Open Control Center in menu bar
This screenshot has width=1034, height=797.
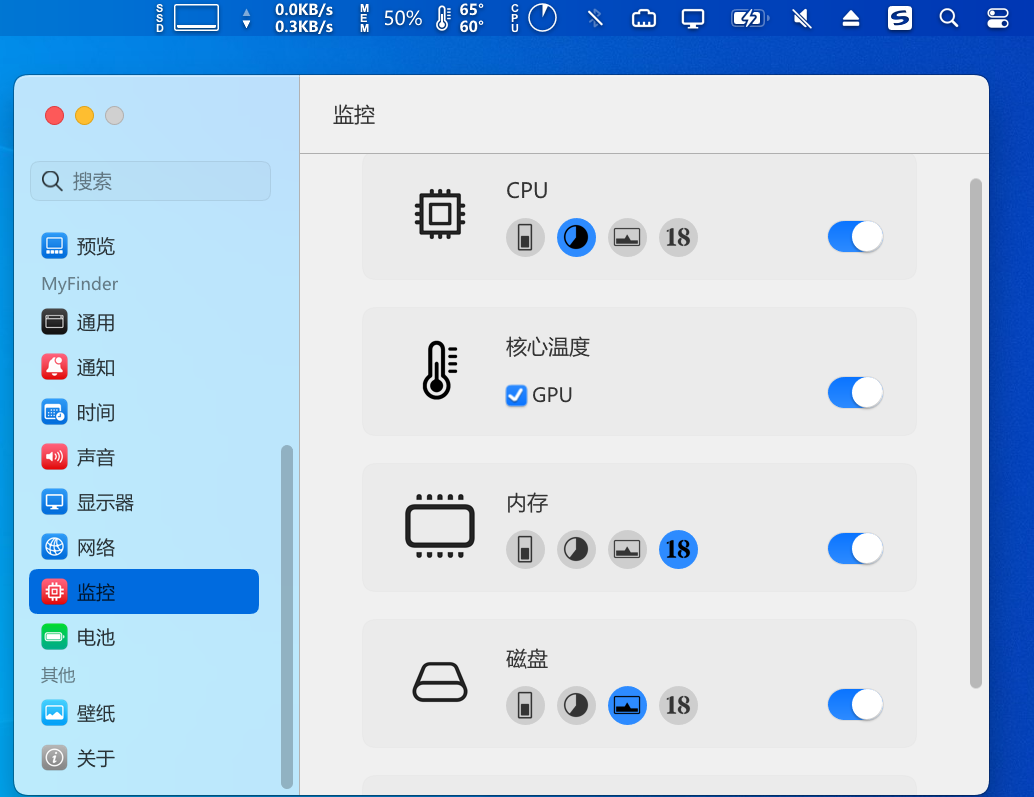click(x=997, y=18)
